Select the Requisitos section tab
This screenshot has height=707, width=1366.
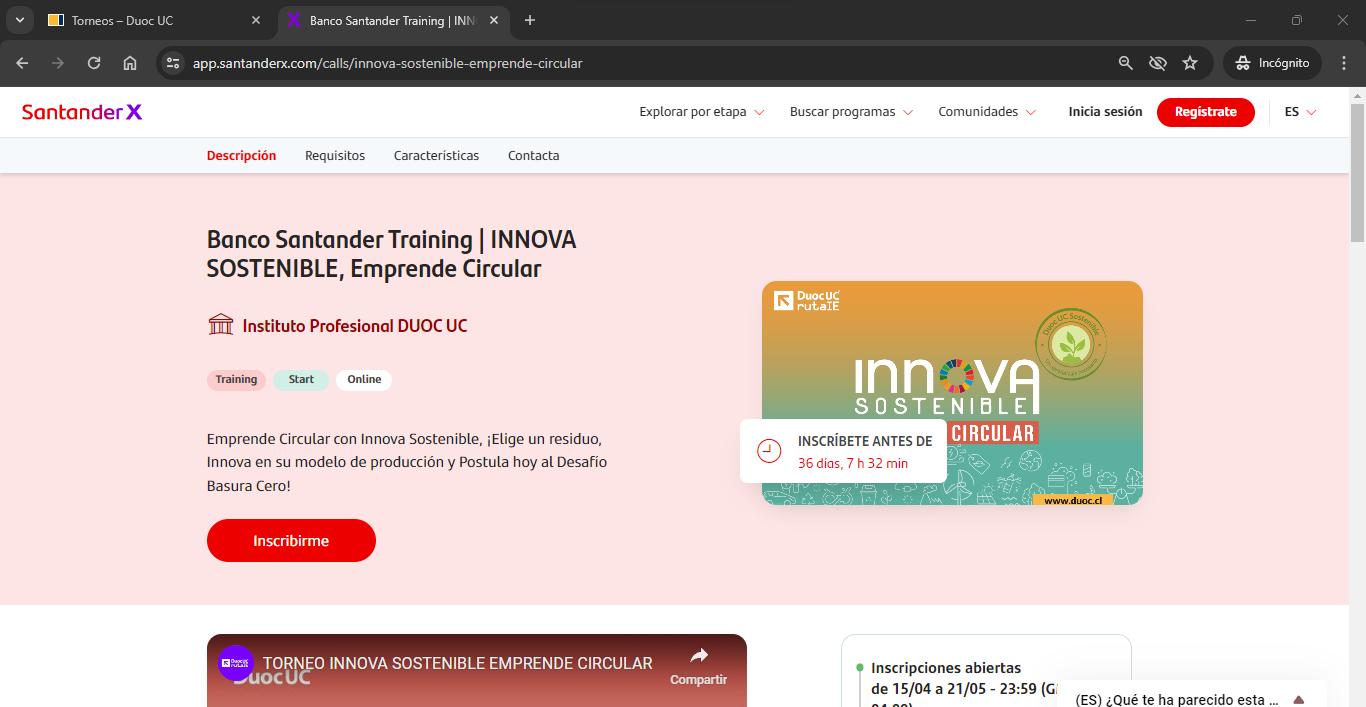[335, 155]
